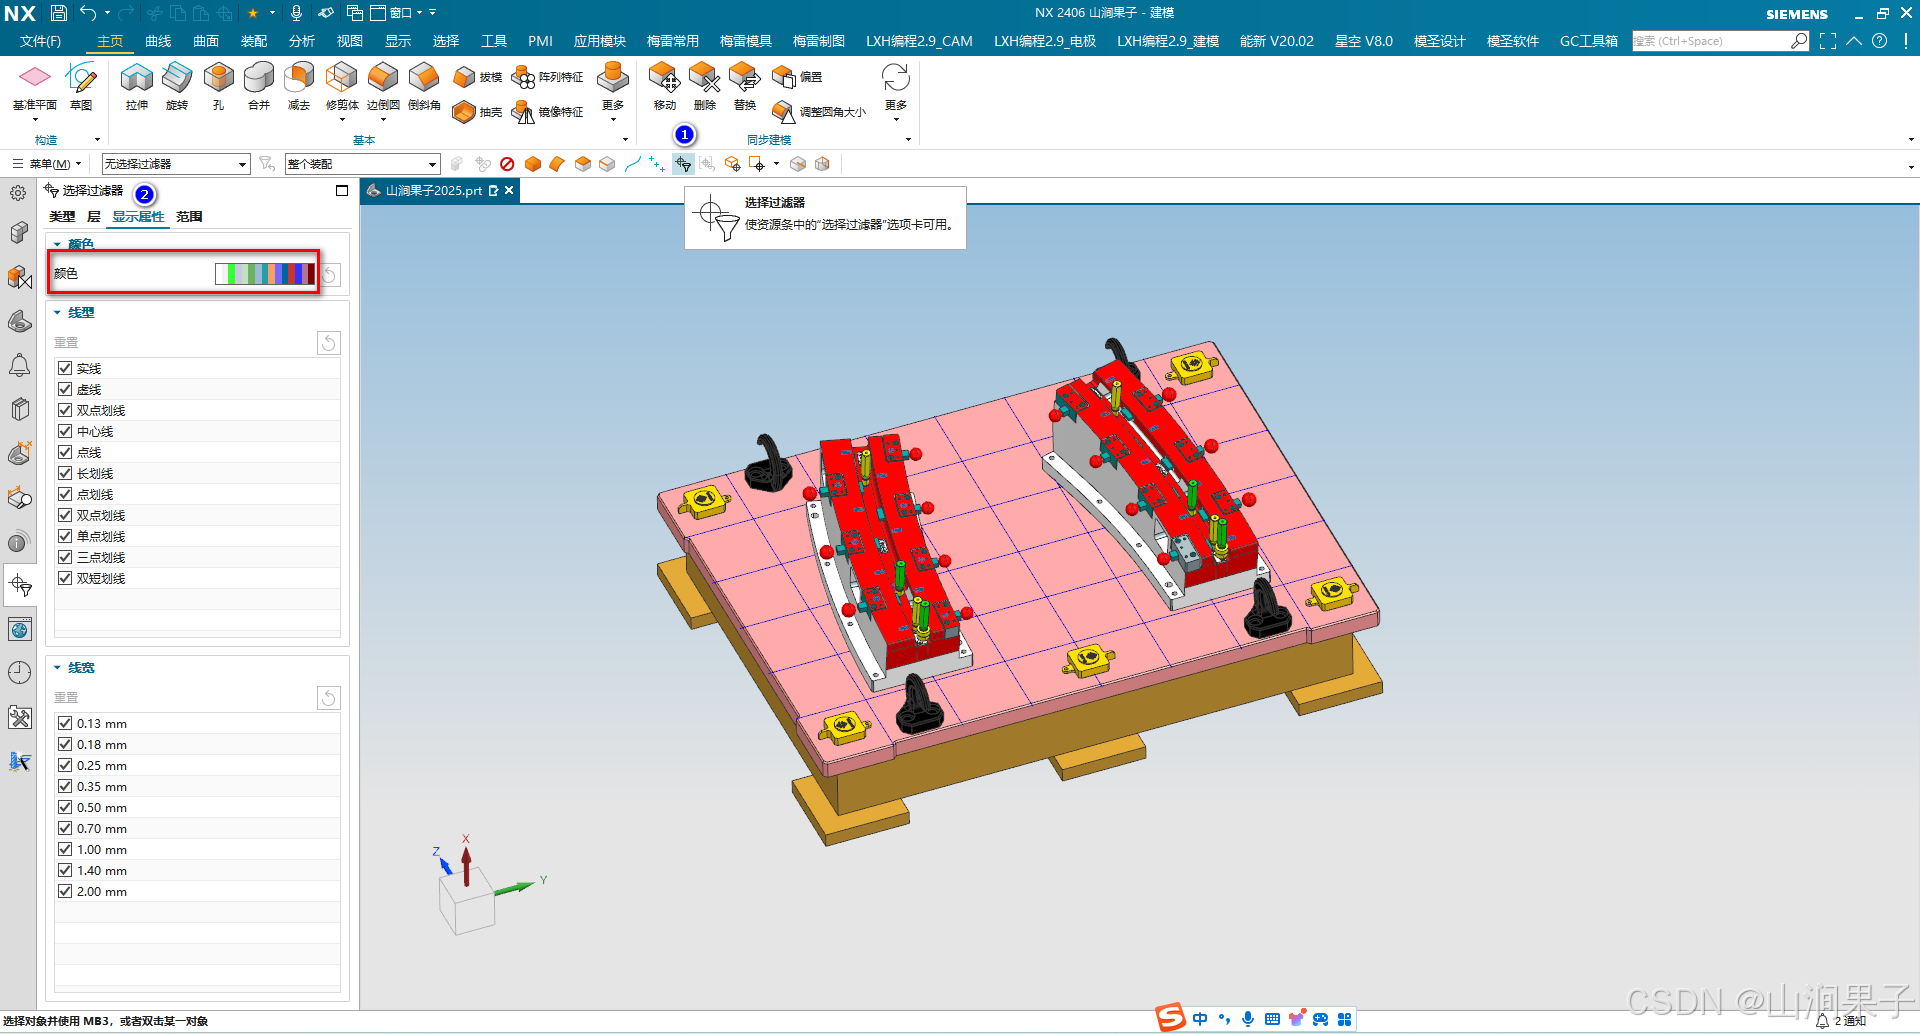
Task: Toggle the 双短划线 checkbox
Action: [65, 578]
